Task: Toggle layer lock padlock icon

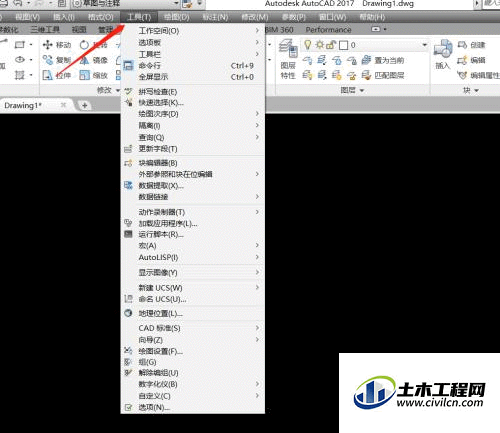Action: click(330, 45)
